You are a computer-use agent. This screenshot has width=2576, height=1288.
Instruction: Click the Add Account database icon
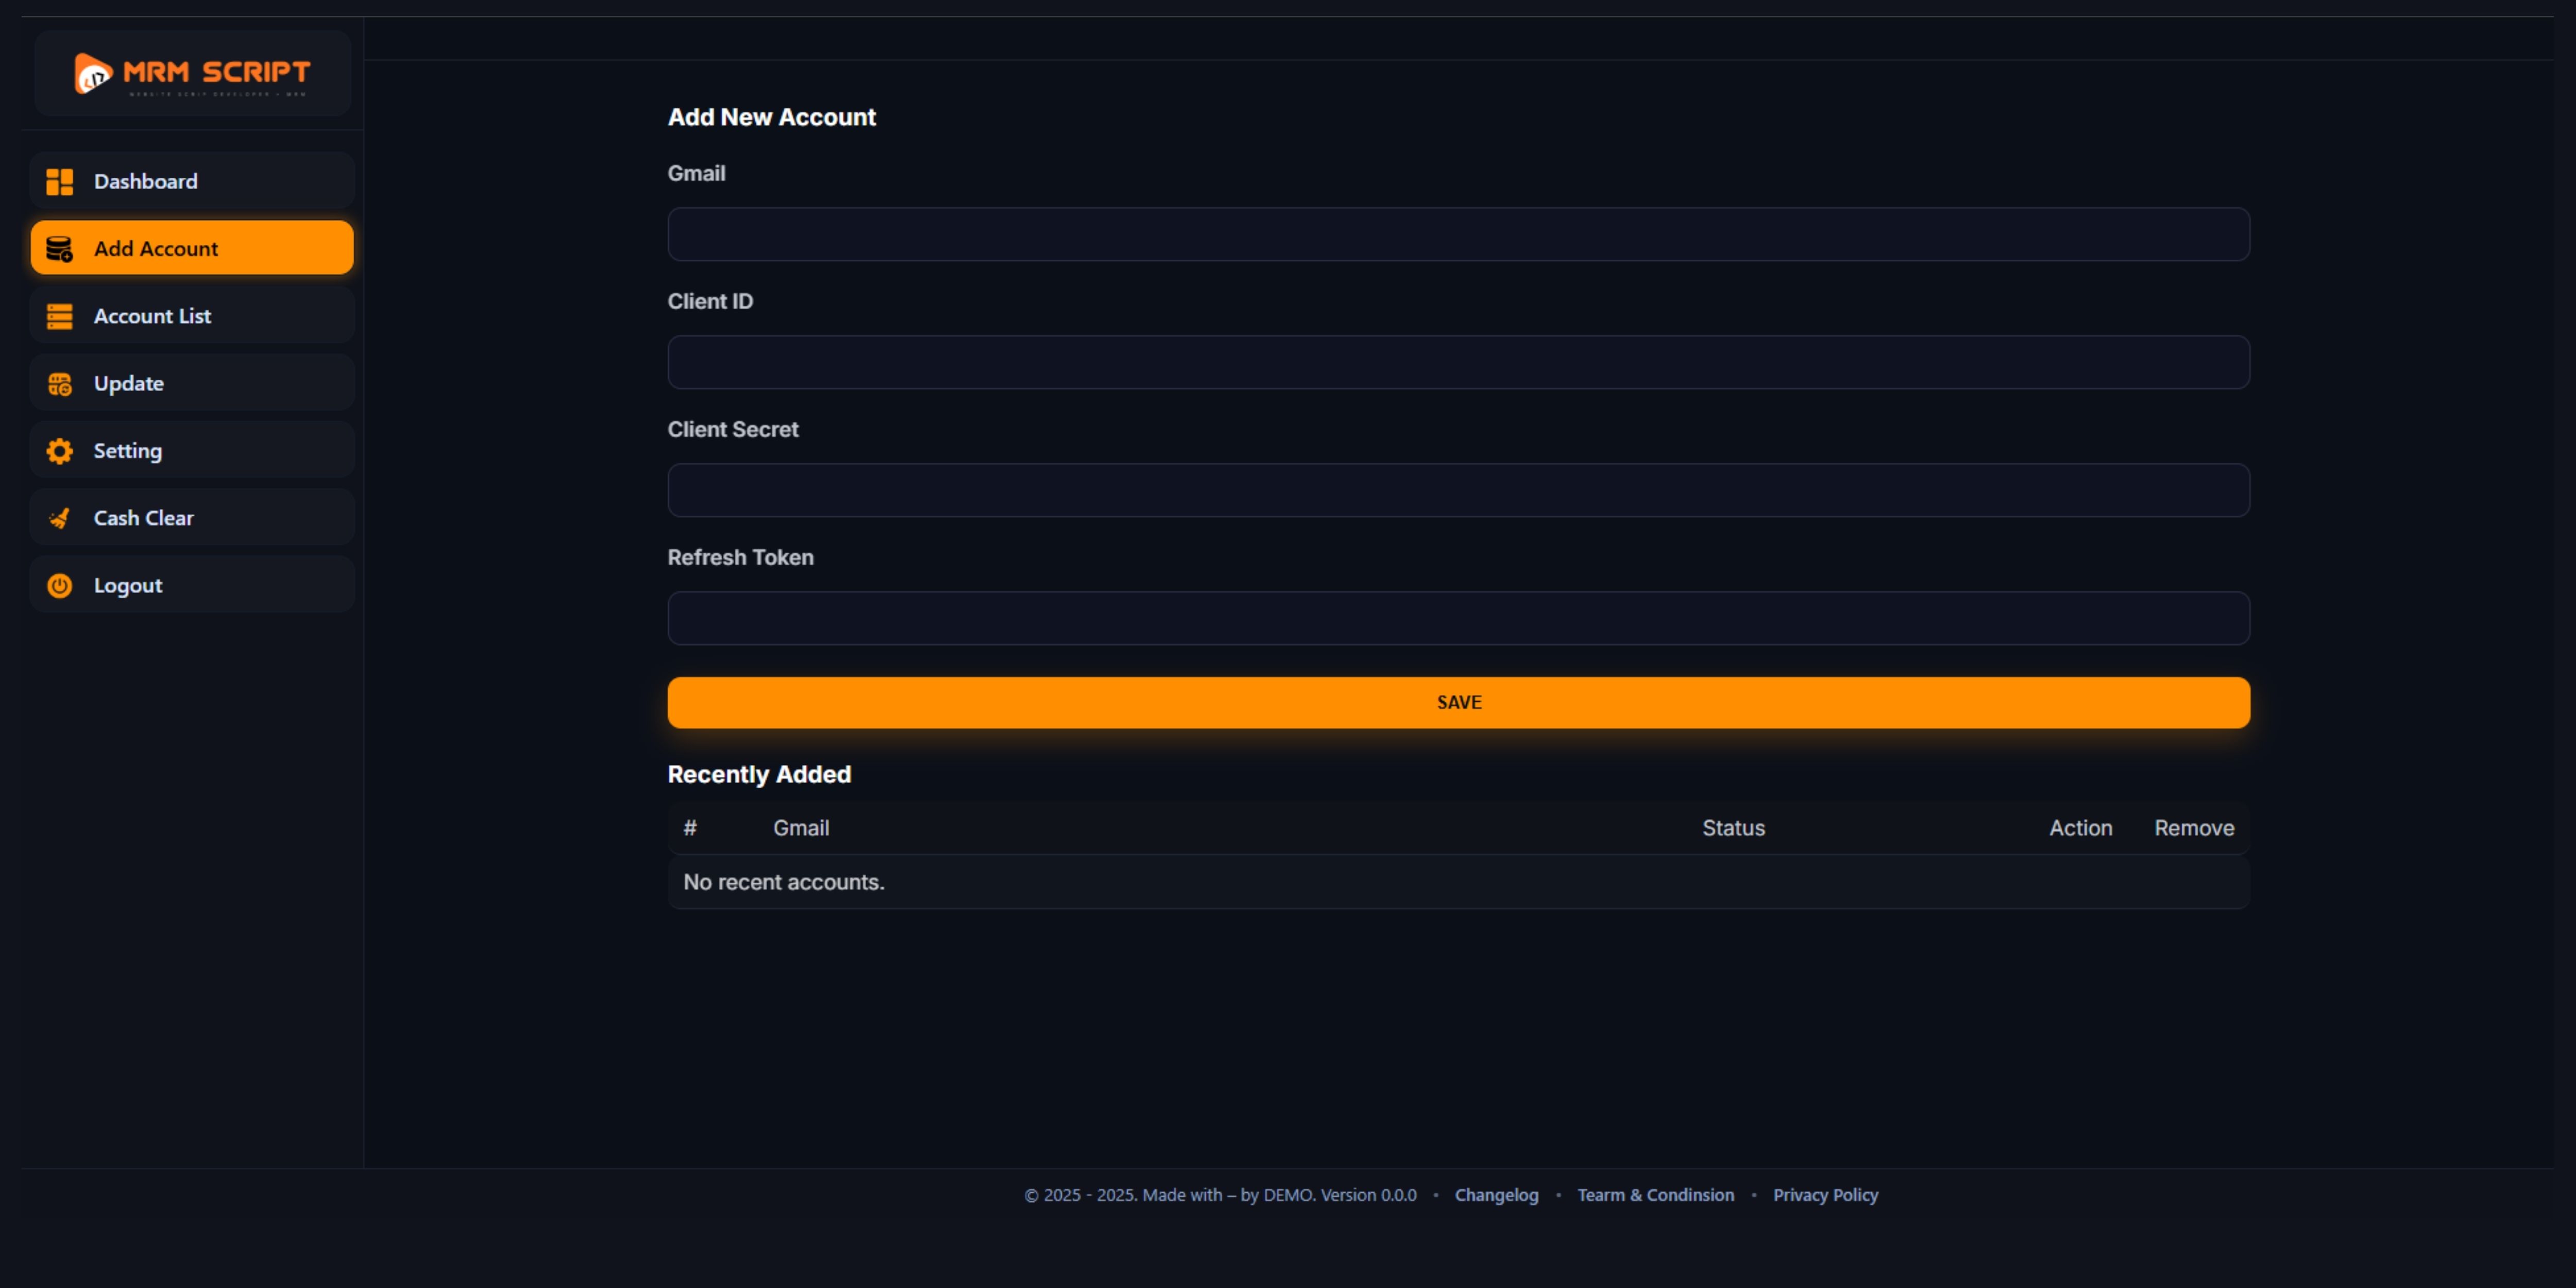[60, 248]
